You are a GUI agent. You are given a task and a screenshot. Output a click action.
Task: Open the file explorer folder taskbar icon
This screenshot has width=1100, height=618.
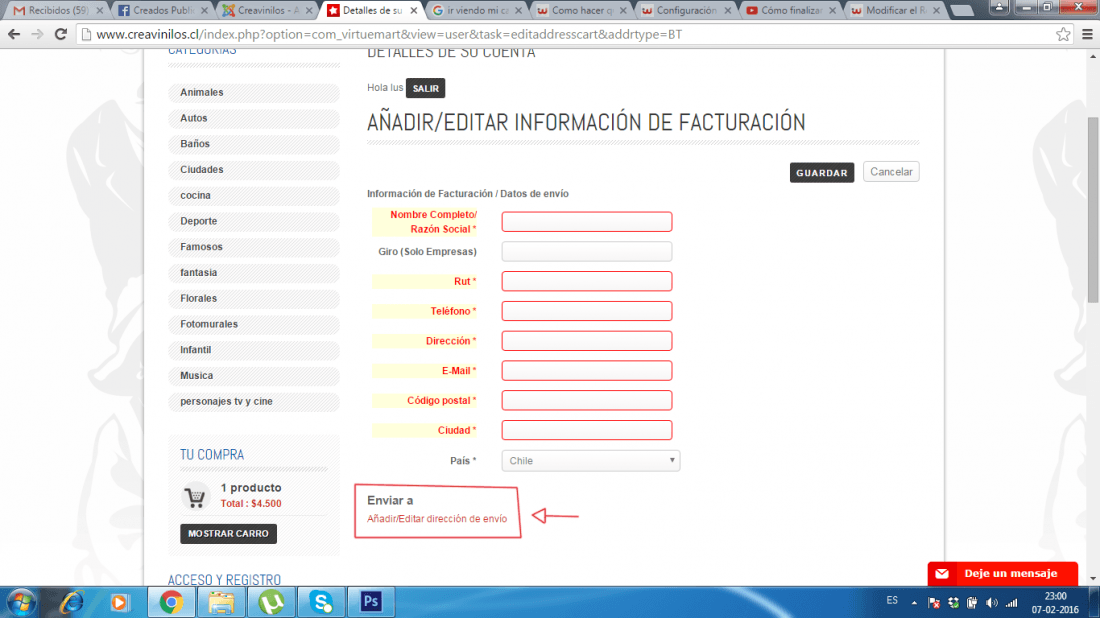(x=221, y=603)
